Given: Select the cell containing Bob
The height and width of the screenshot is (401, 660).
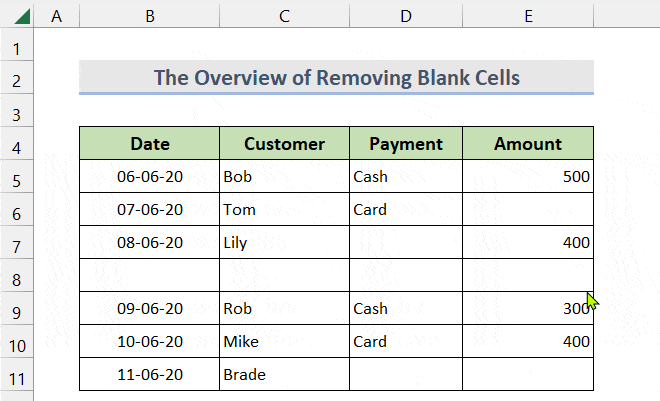Looking at the screenshot, I should tap(284, 177).
